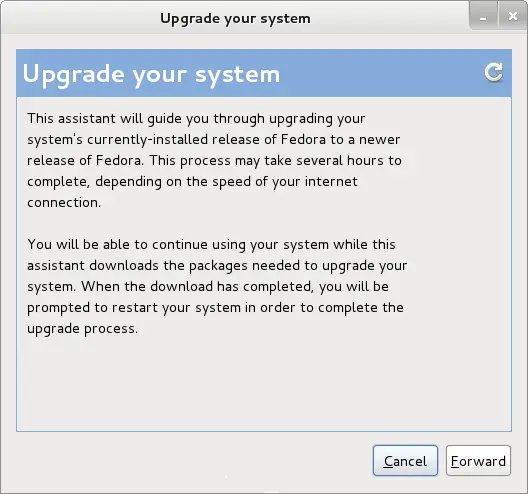The image size is (528, 494).
Task: Click the line starting "assistant downloads the packages"
Action: (217, 266)
